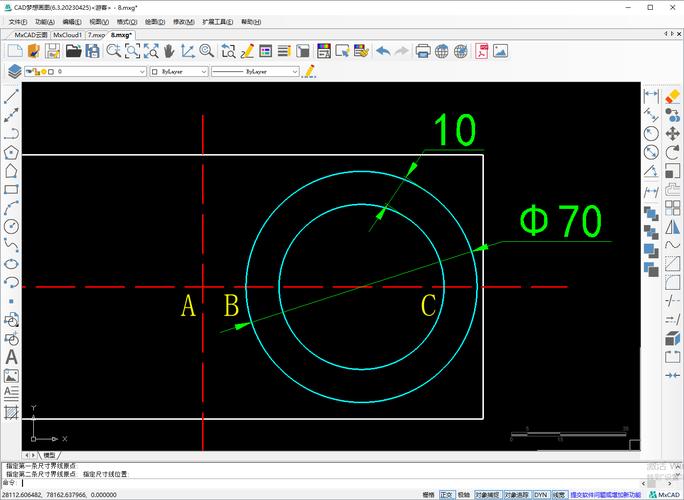
Task: Select the Circle drawing tool
Action: 11,226
